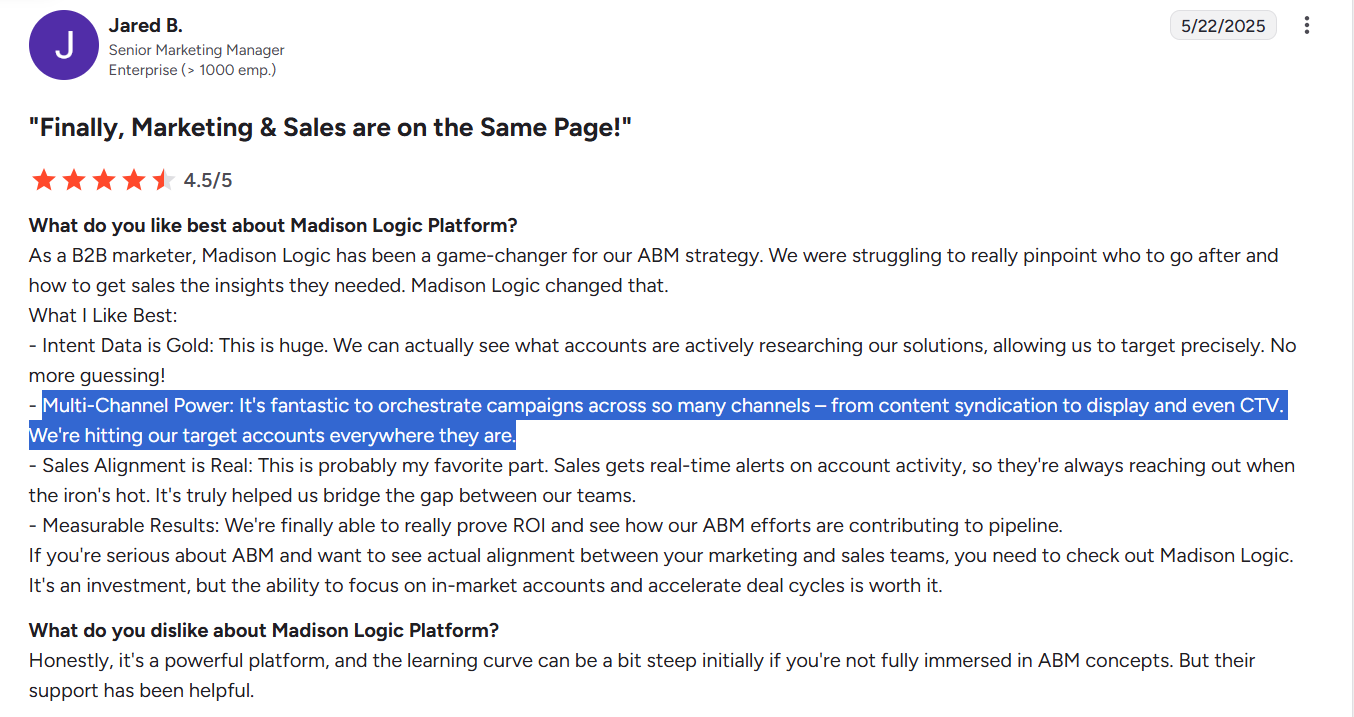The height and width of the screenshot is (717, 1354).
Task: Click the 4.5/5 rating score text
Action: [x=208, y=180]
